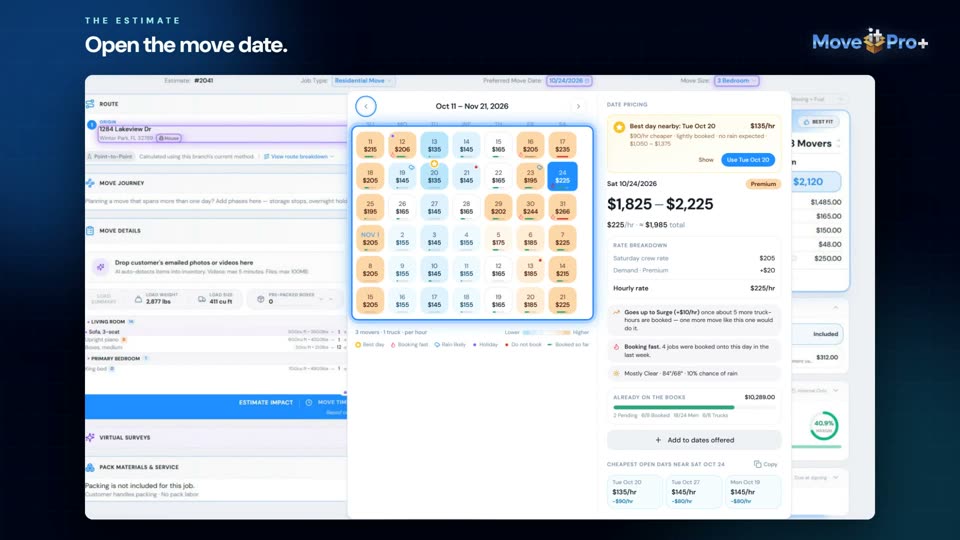Image resolution: width=960 pixels, height=540 pixels.
Task: Select the Tue Oct 20 $135/hr cheapest day card
Action: (634, 491)
